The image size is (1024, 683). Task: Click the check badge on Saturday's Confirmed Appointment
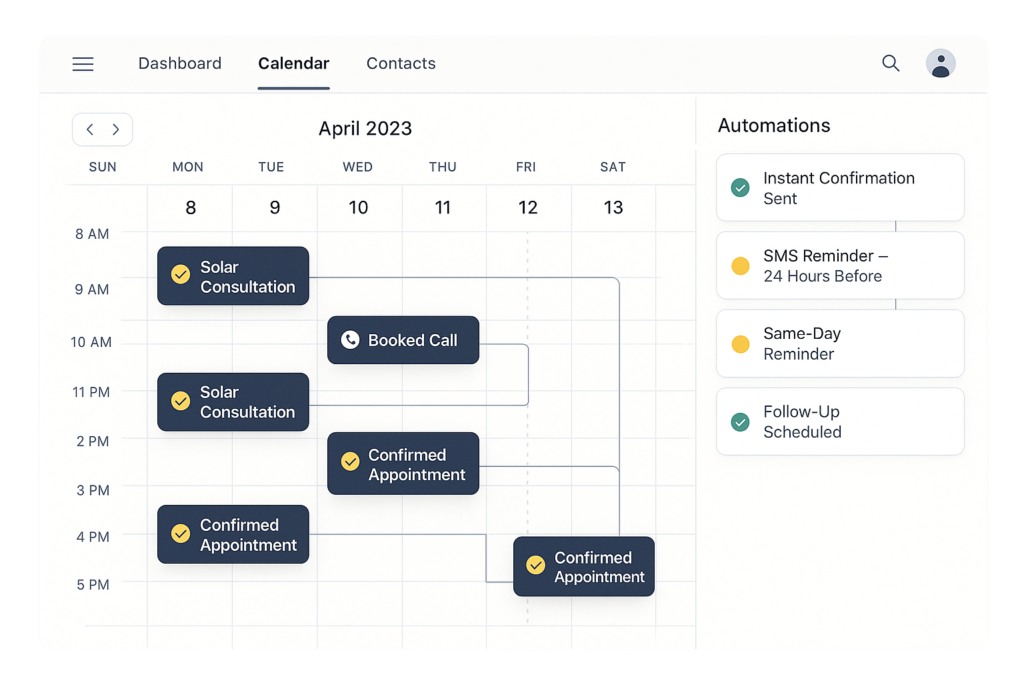coord(535,567)
